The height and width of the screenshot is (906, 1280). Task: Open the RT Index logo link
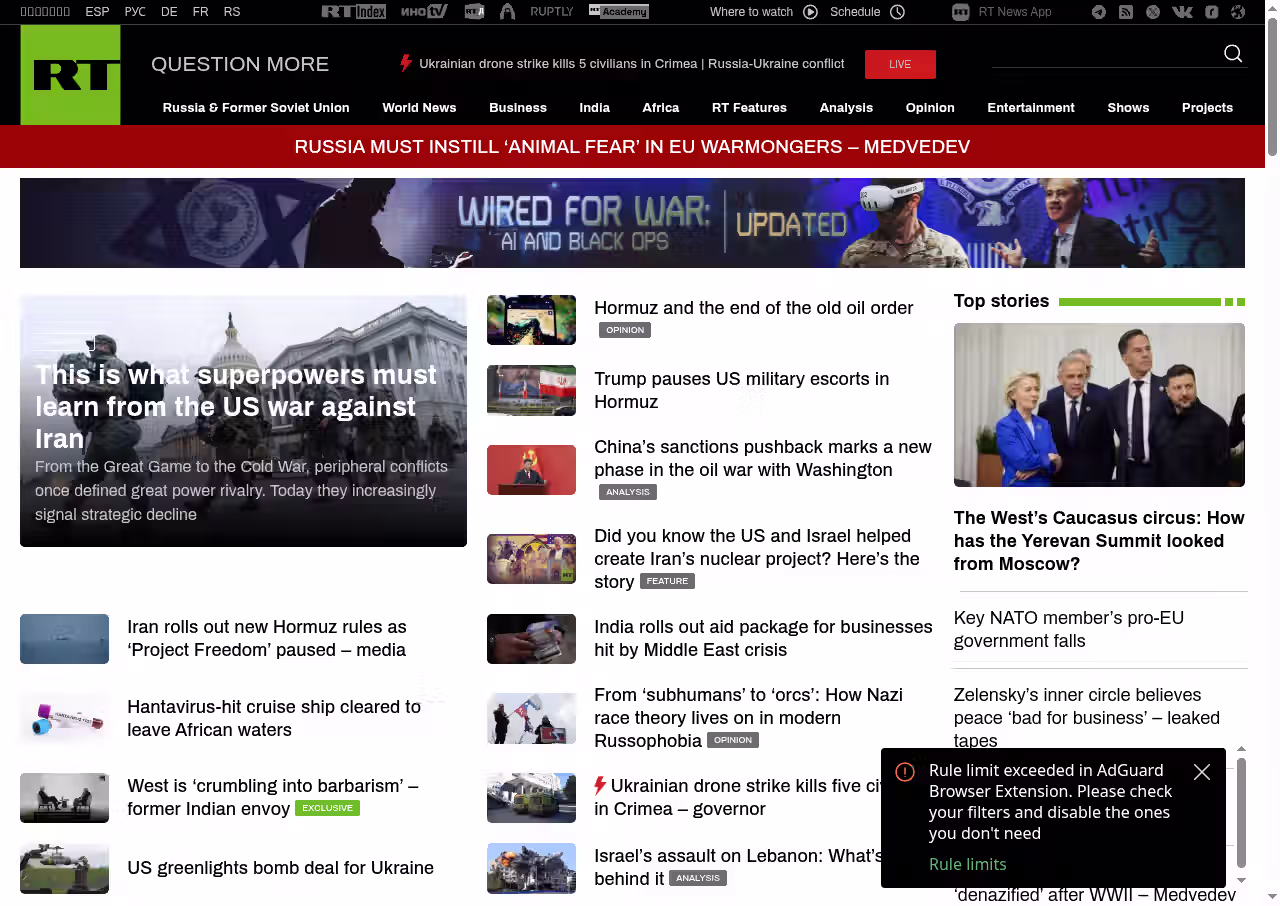[353, 12]
